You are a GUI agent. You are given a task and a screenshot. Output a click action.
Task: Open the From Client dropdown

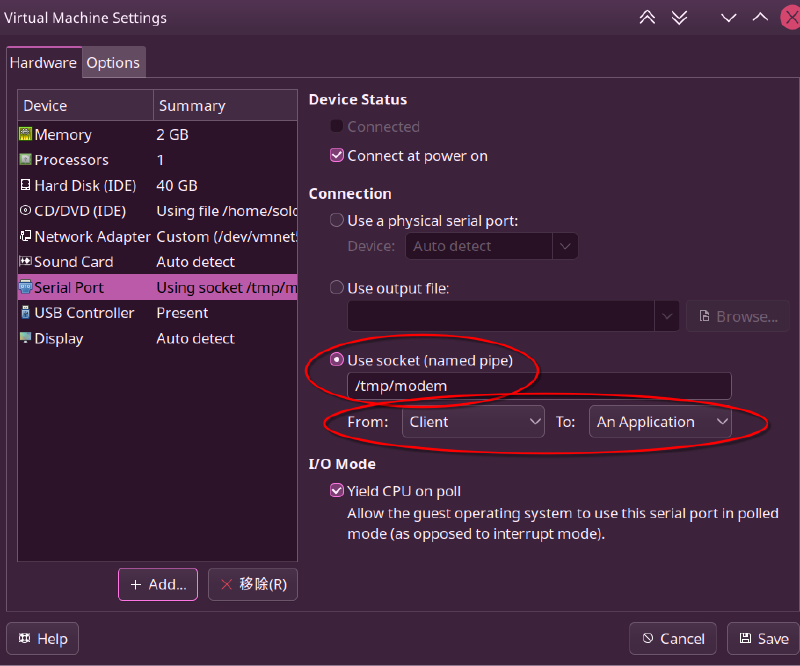[473, 422]
